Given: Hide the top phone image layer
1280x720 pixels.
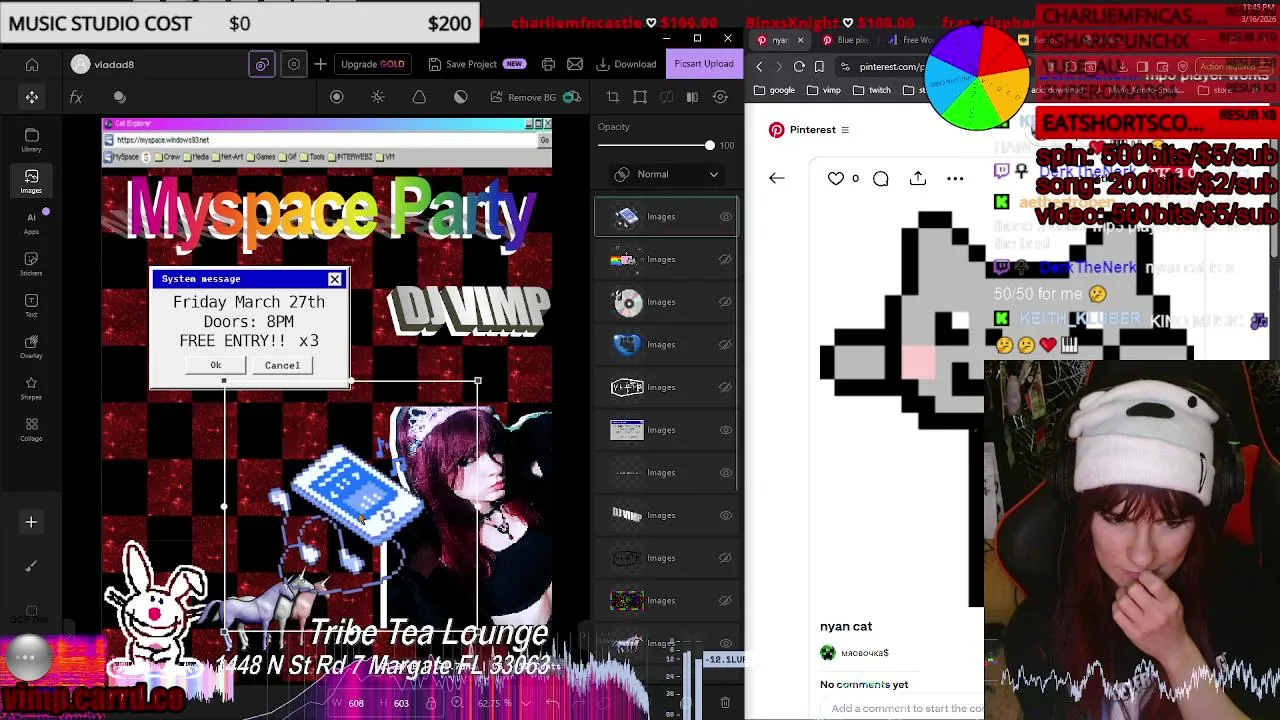Looking at the screenshot, I should pos(726,217).
